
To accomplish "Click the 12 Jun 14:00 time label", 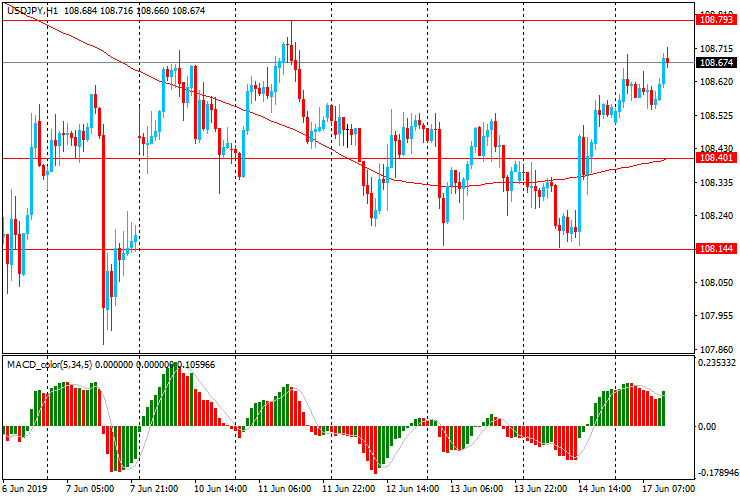I will point(412,488).
